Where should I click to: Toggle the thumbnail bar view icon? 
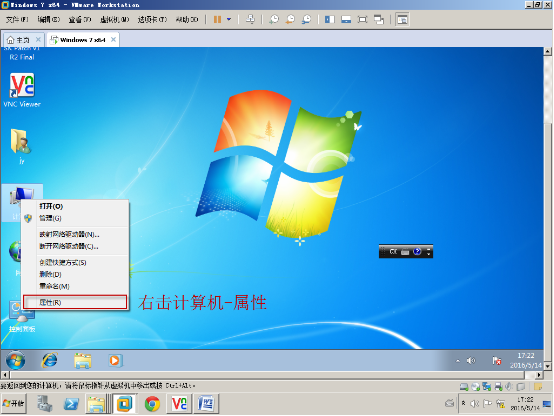coord(346,19)
